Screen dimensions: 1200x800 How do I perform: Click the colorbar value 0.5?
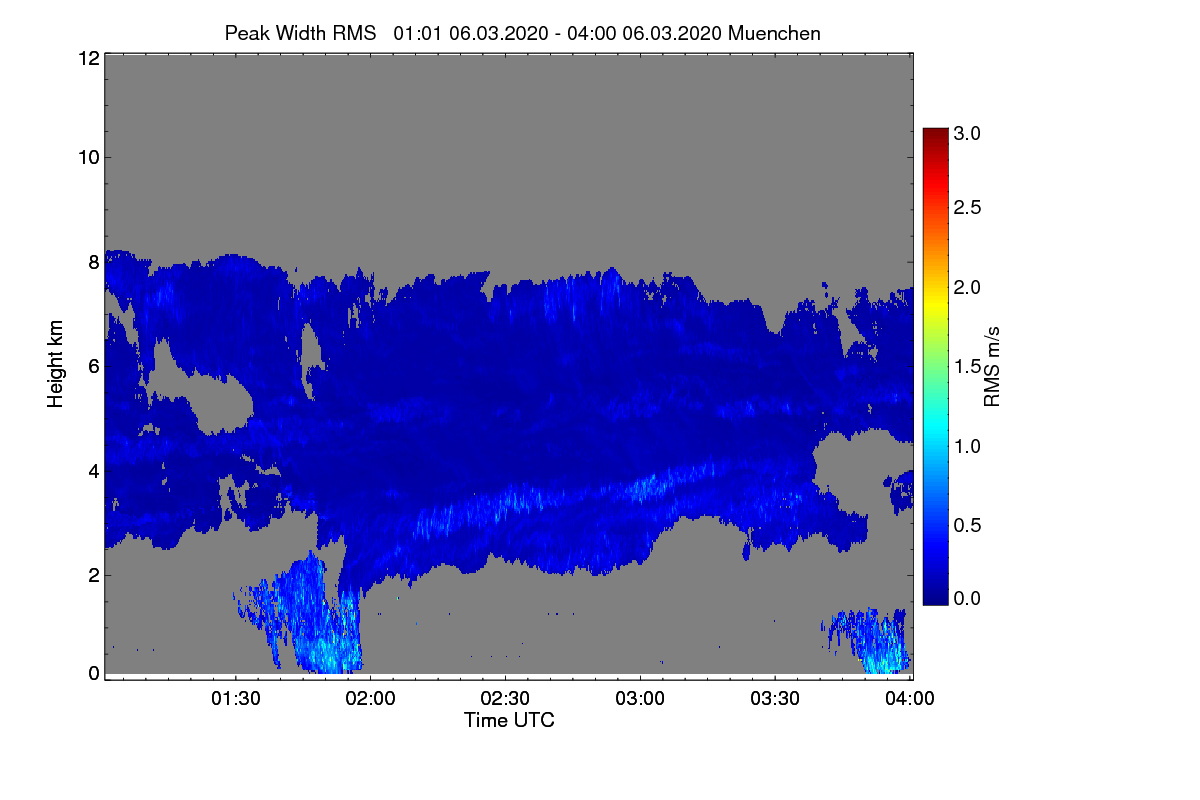[967, 525]
